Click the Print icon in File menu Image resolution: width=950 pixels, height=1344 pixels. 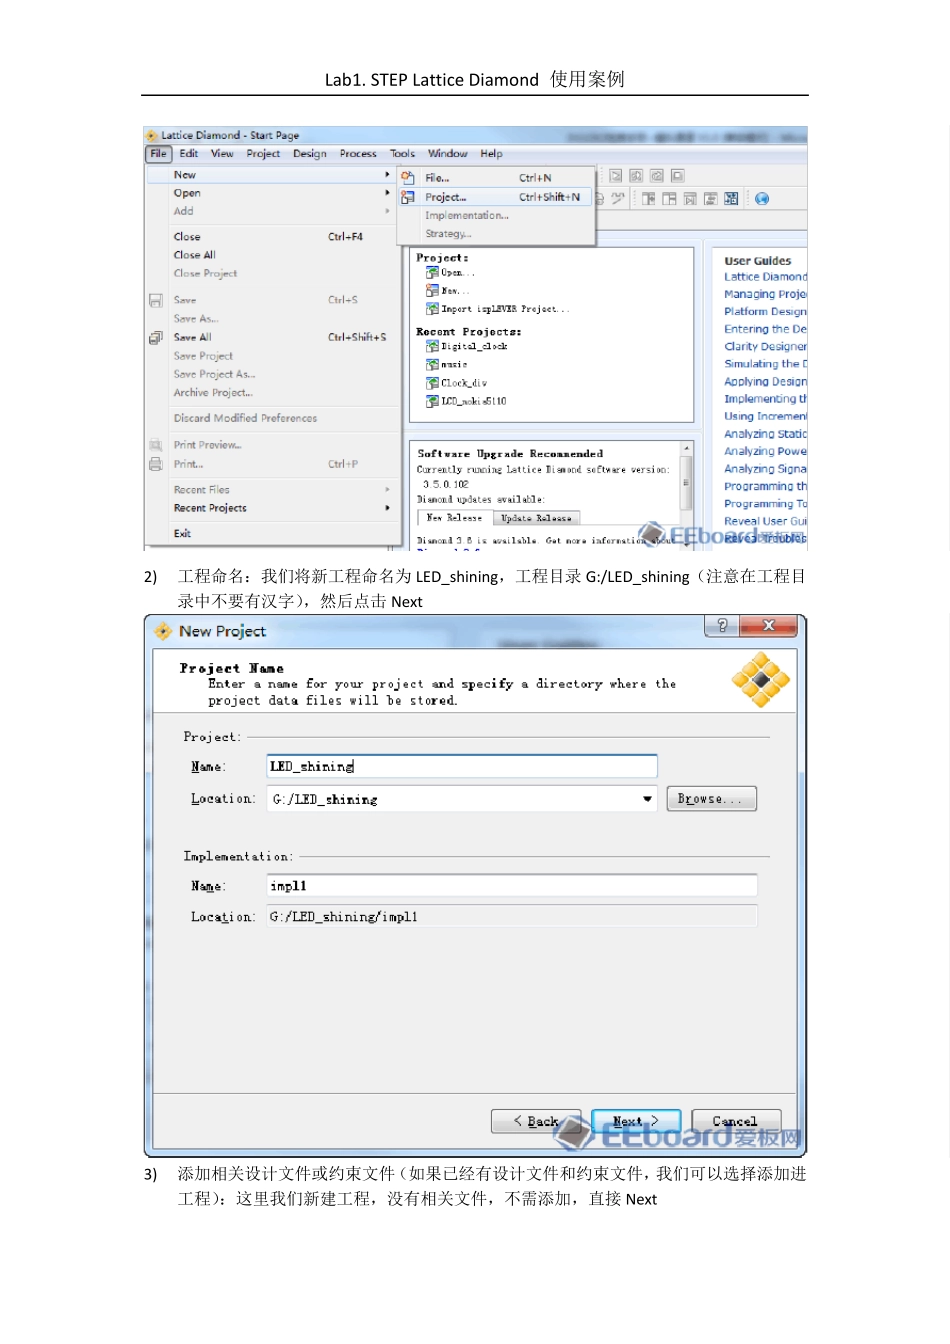pos(156,464)
